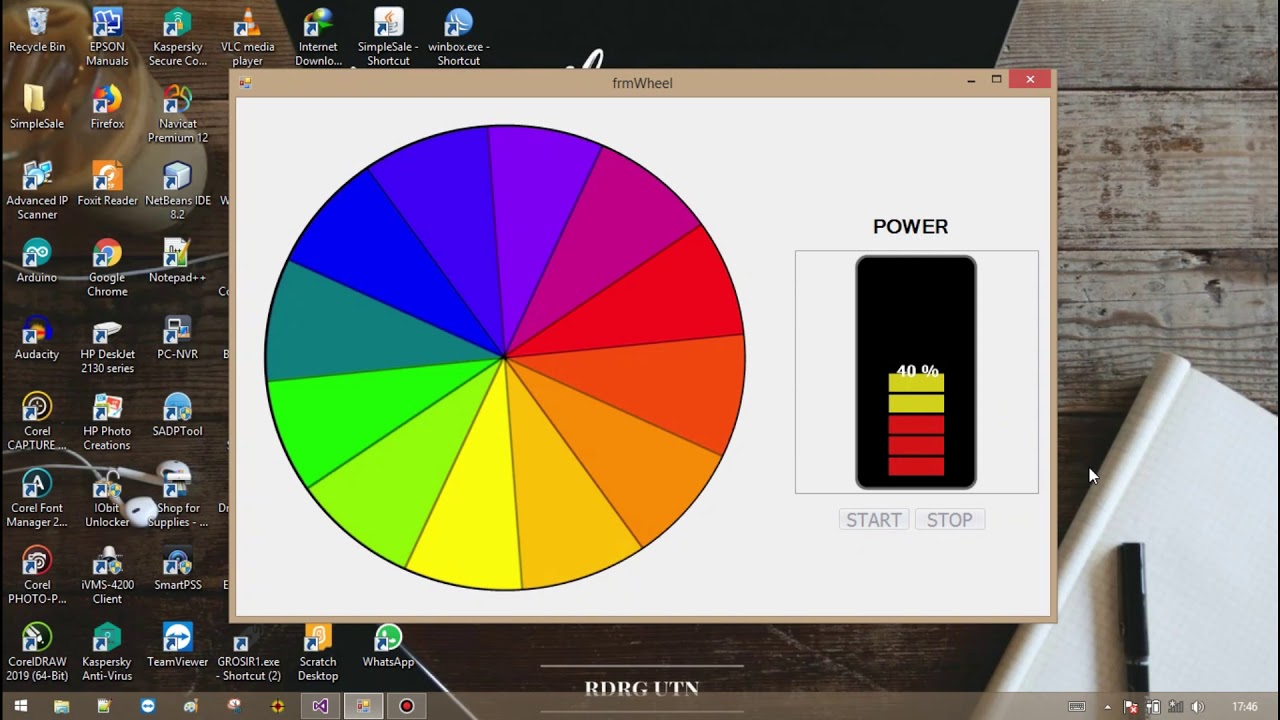Select the Arduino desktop icon
Image resolution: width=1280 pixels, height=720 pixels.
pyautogui.click(x=37, y=261)
